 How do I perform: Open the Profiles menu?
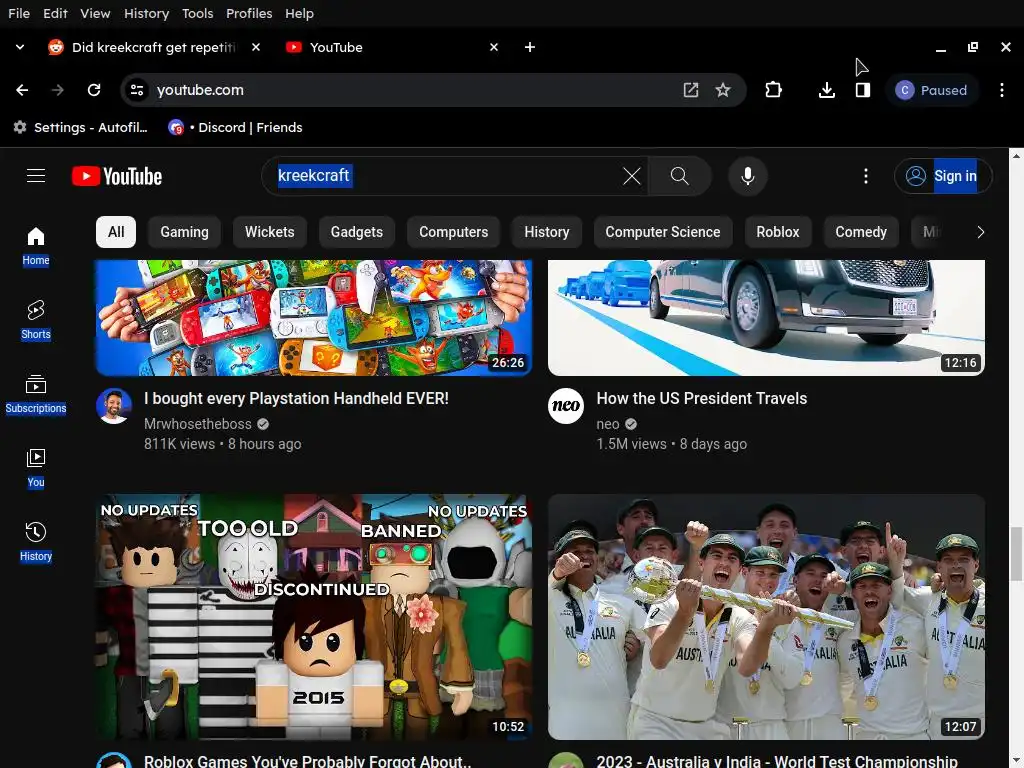tap(249, 13)
